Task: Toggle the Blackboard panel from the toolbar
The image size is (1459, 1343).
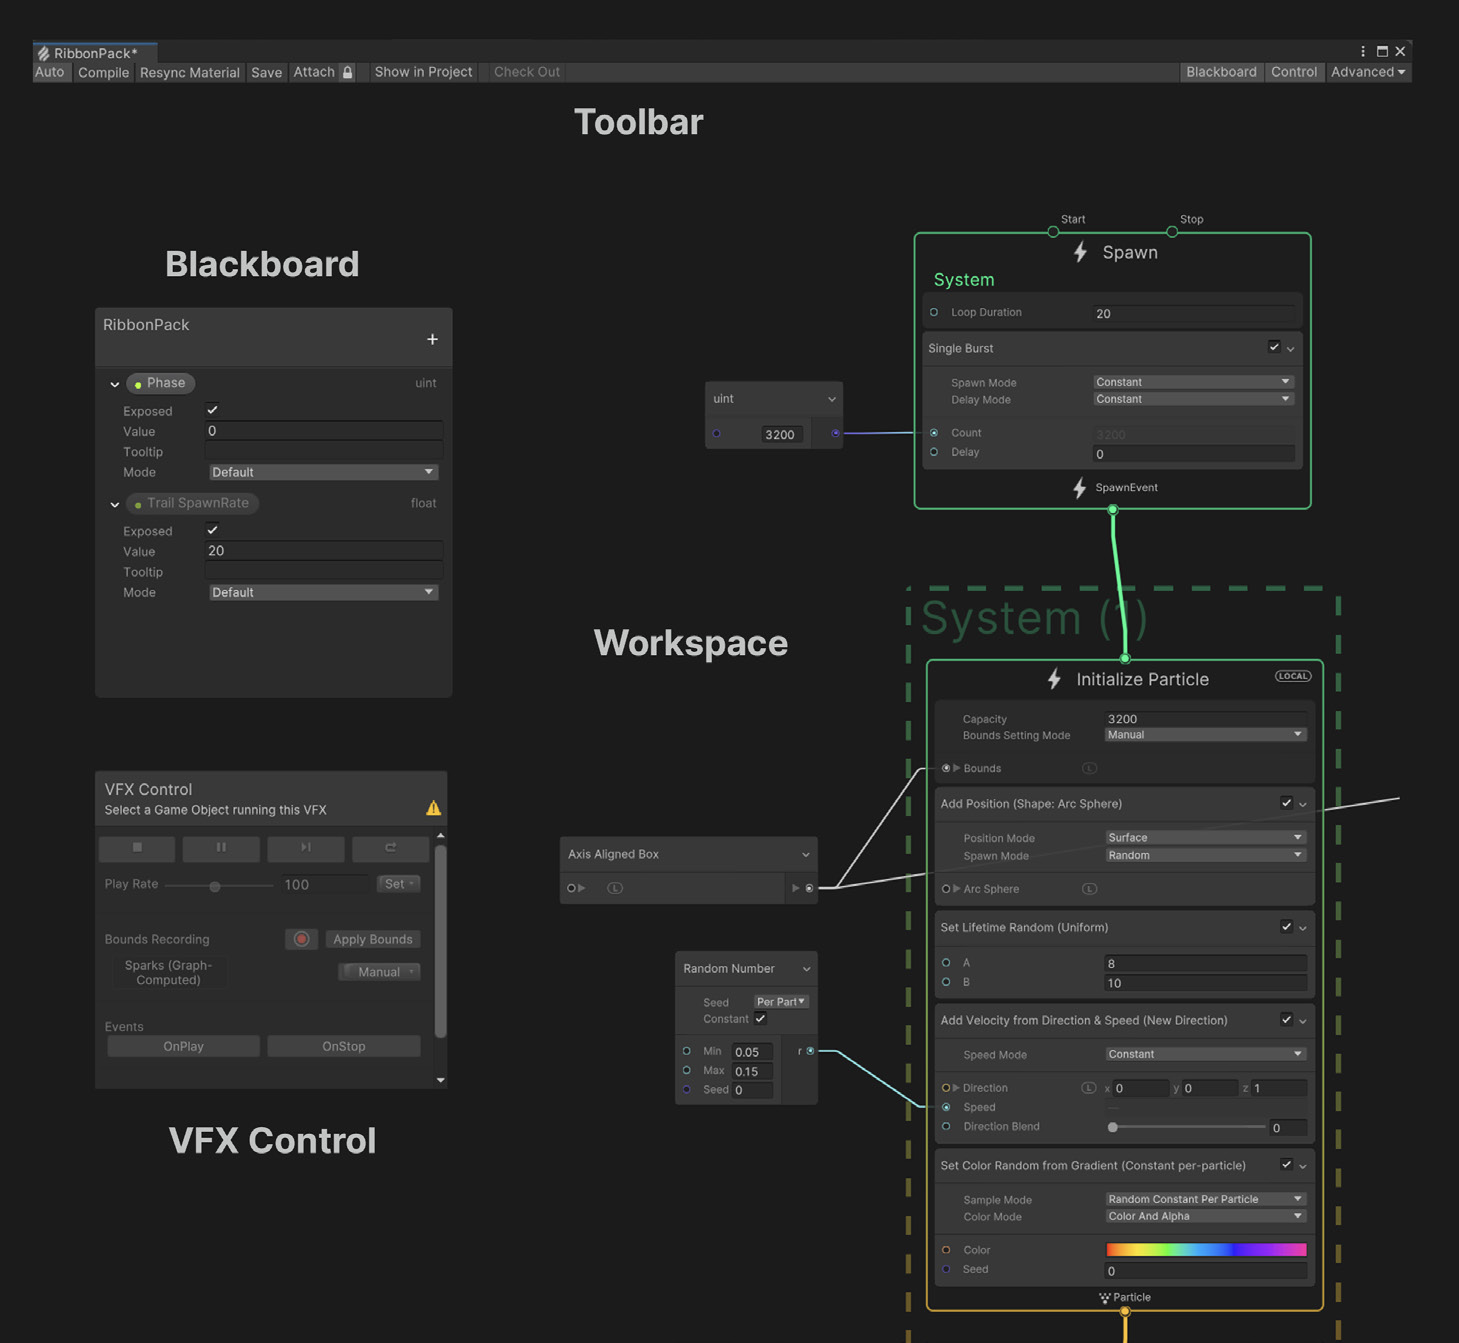Action: point(1220,72)
